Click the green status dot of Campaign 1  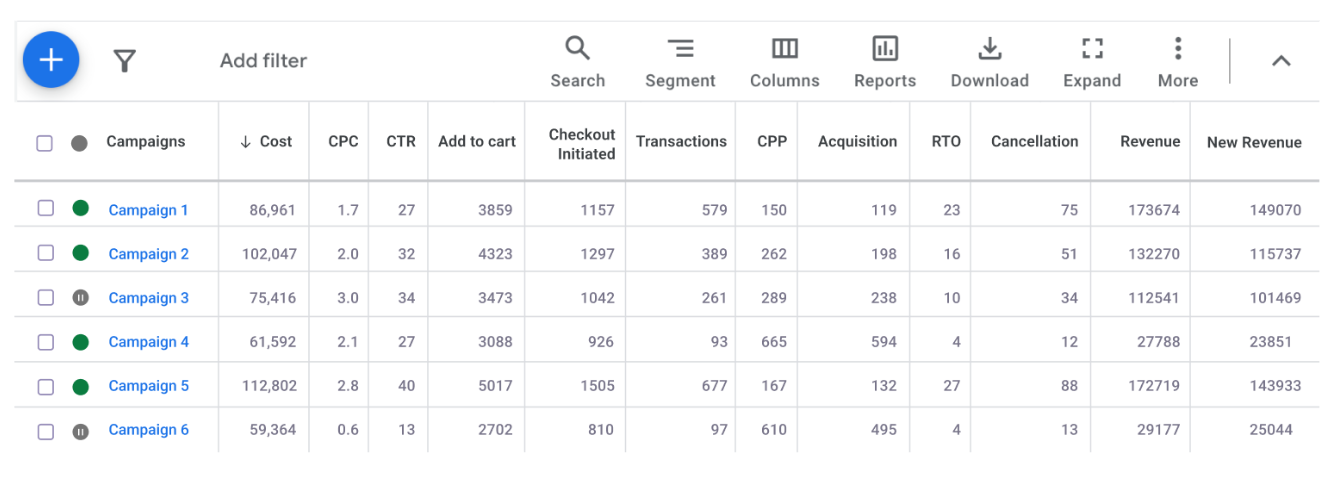[x=81, y=209]
